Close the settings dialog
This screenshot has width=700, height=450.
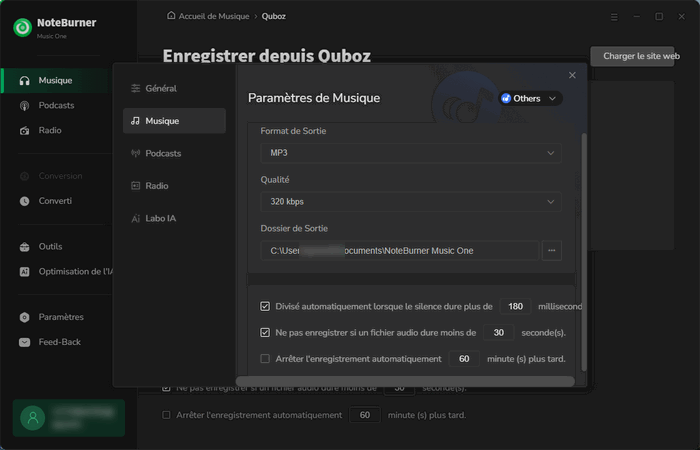572,75
